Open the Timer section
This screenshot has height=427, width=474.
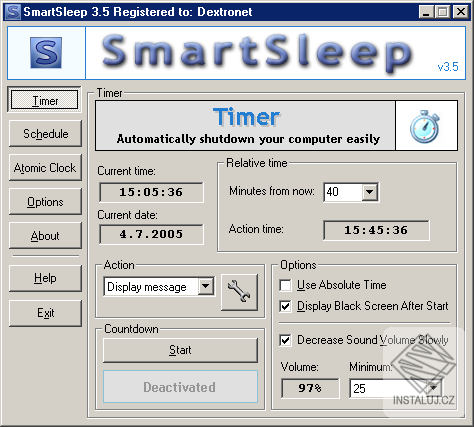point(45,100)
